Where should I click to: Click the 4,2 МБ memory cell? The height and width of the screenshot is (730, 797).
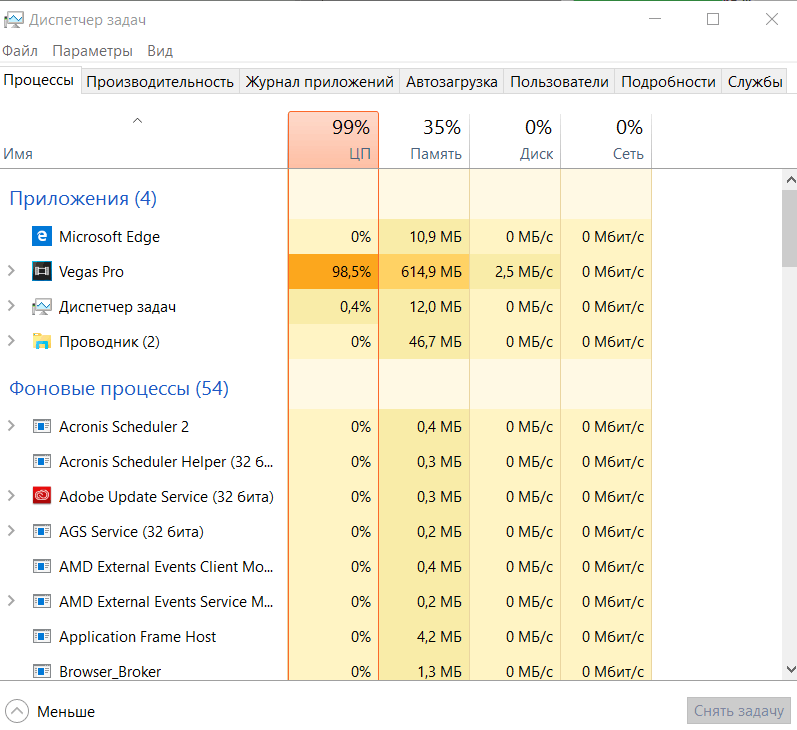click(424, 636)
